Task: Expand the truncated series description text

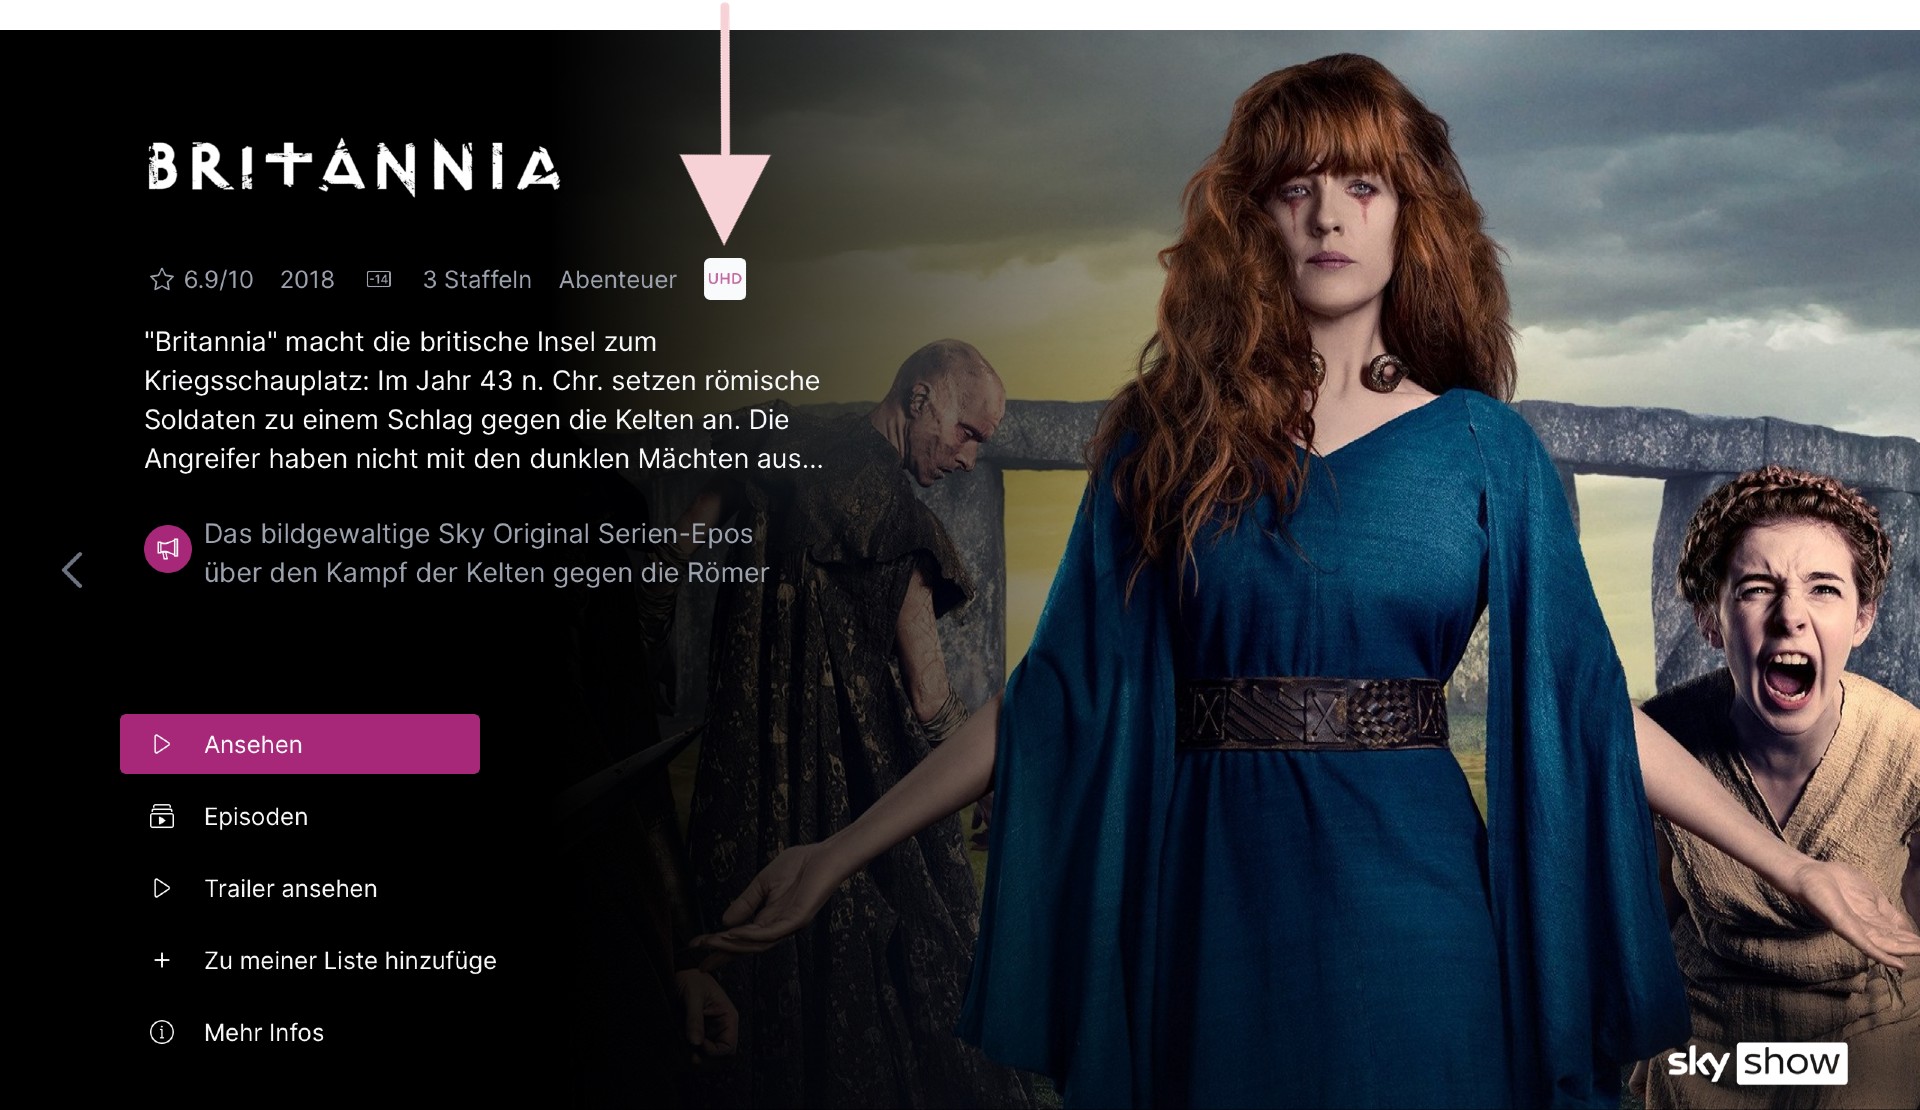Action: 484,400
